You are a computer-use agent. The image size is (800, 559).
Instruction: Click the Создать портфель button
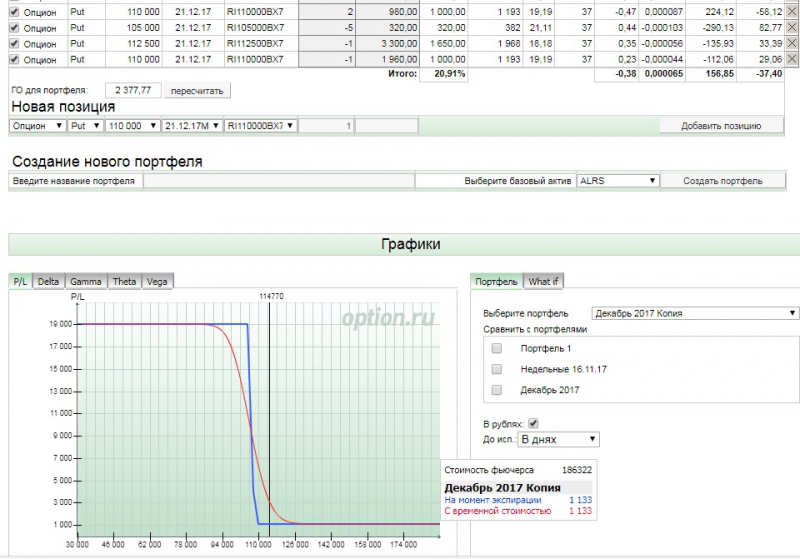click(723, 181)
